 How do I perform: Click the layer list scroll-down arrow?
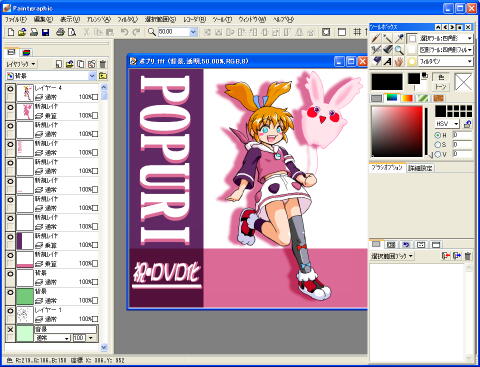(104, 347)
